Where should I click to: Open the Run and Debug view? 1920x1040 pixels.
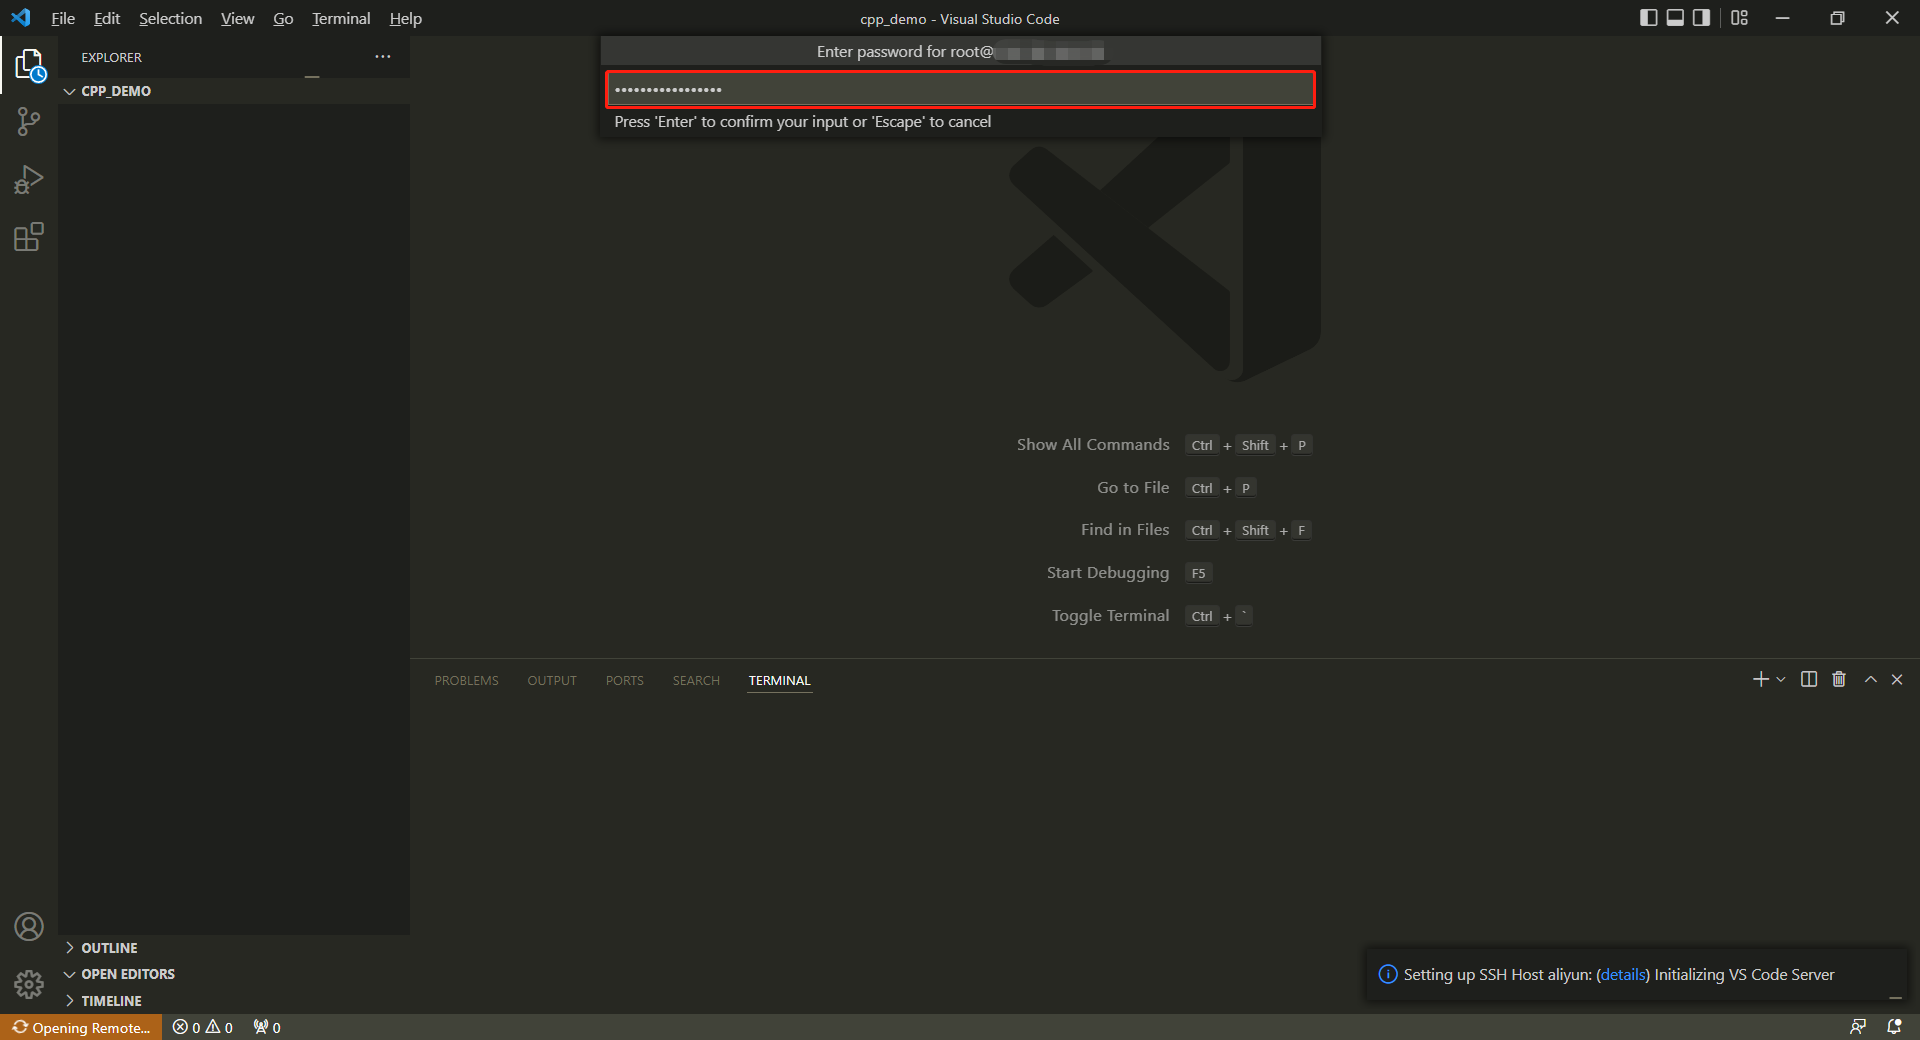(28, 180)
